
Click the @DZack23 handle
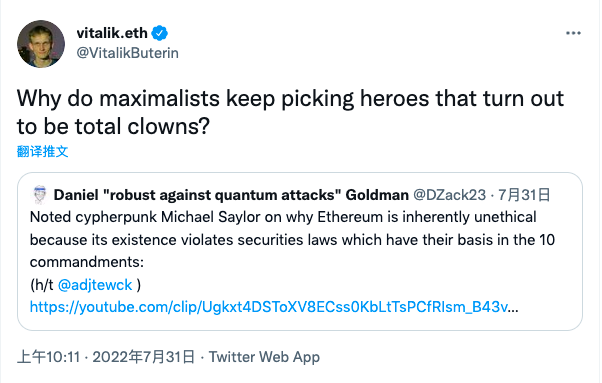(450, 195)
